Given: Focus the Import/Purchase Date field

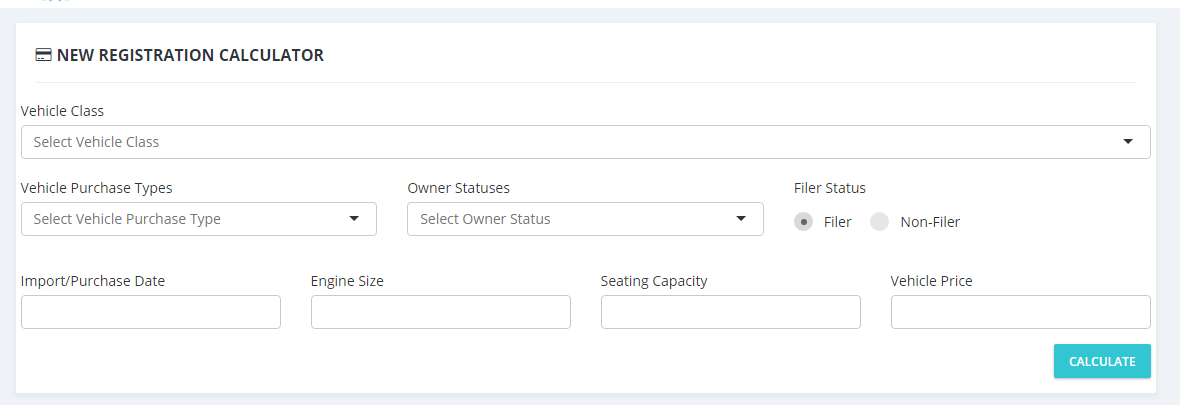Looking at the screenshot, I should (151, 312).
